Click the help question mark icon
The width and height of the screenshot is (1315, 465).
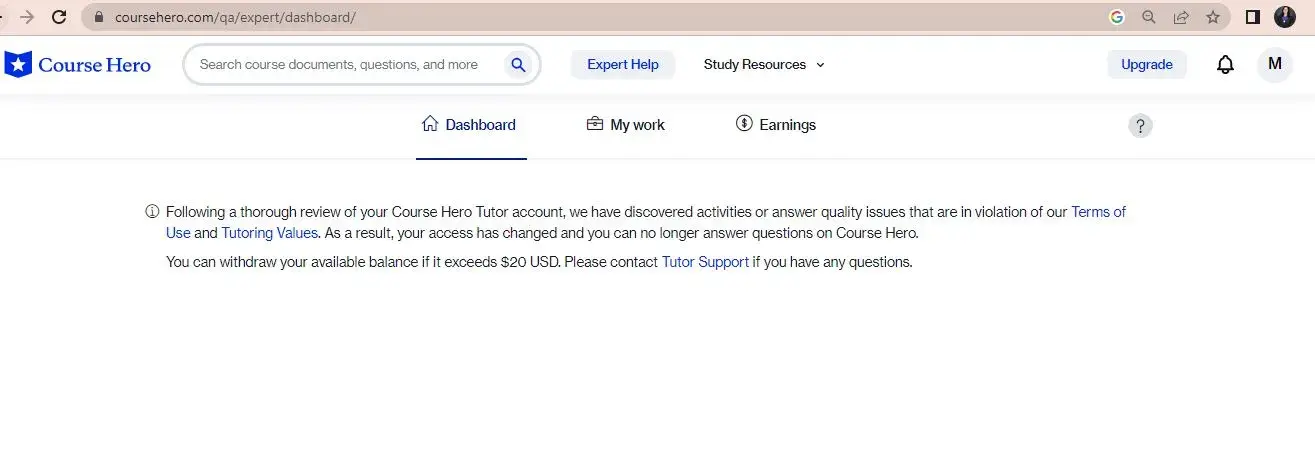pyautogui.click(x=1140, y=126)
